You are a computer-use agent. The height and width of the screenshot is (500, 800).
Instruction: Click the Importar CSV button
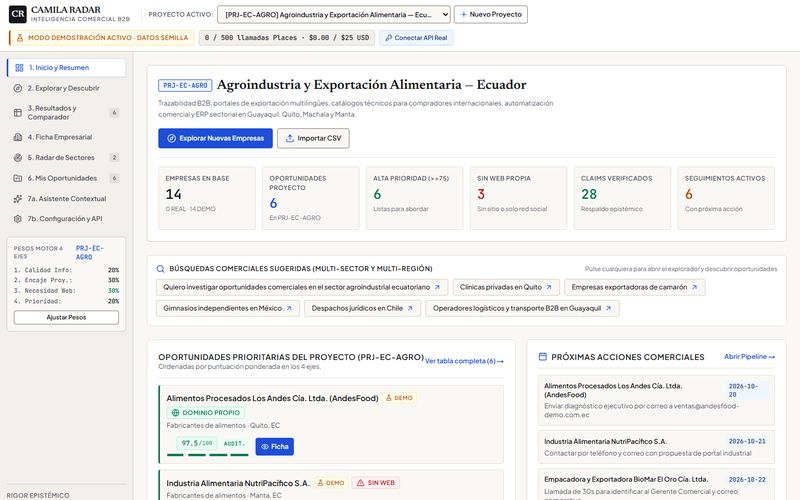click(x=313, y=138)
